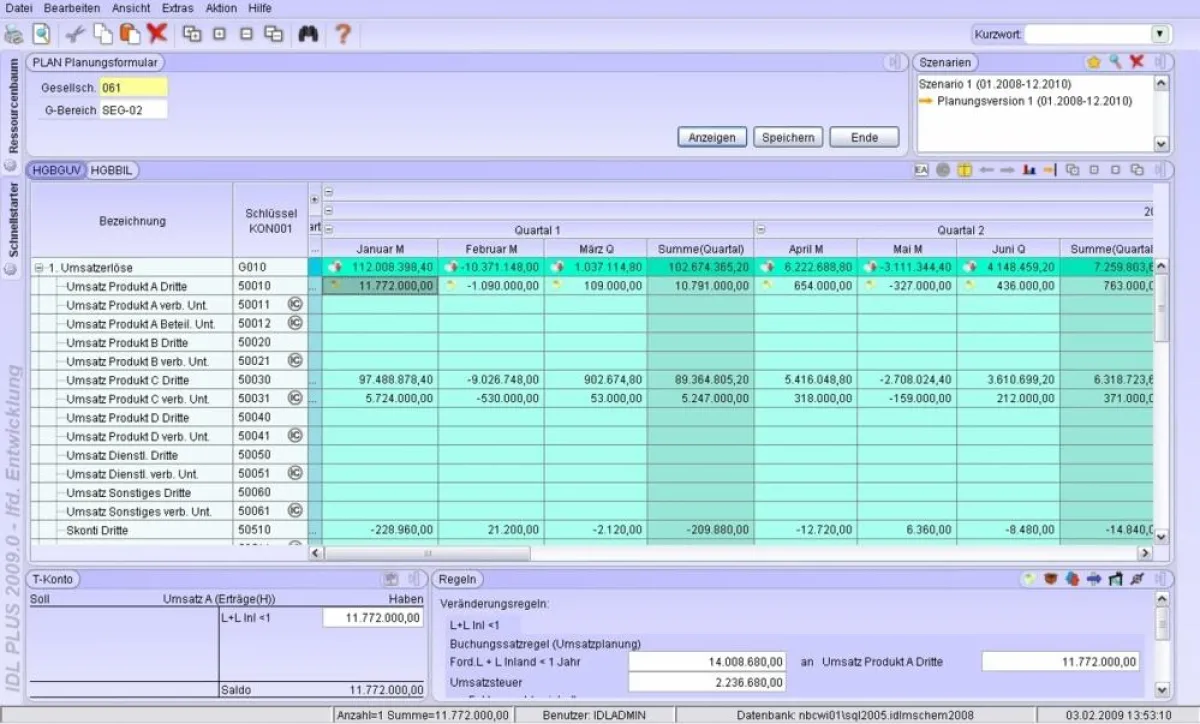Collapse the Umsatzerlöse tree node
Image resolution: width=1200 pixels, height=724 pixels.
coord(37,267)
